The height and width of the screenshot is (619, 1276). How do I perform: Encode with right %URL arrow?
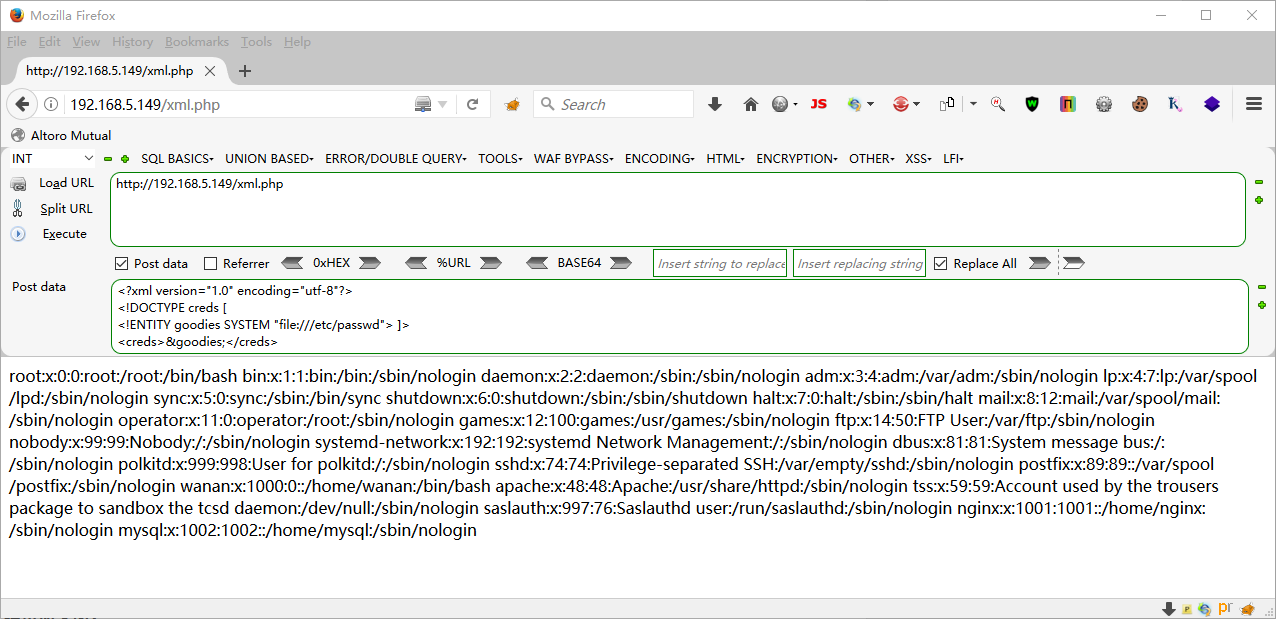(490, 263)
